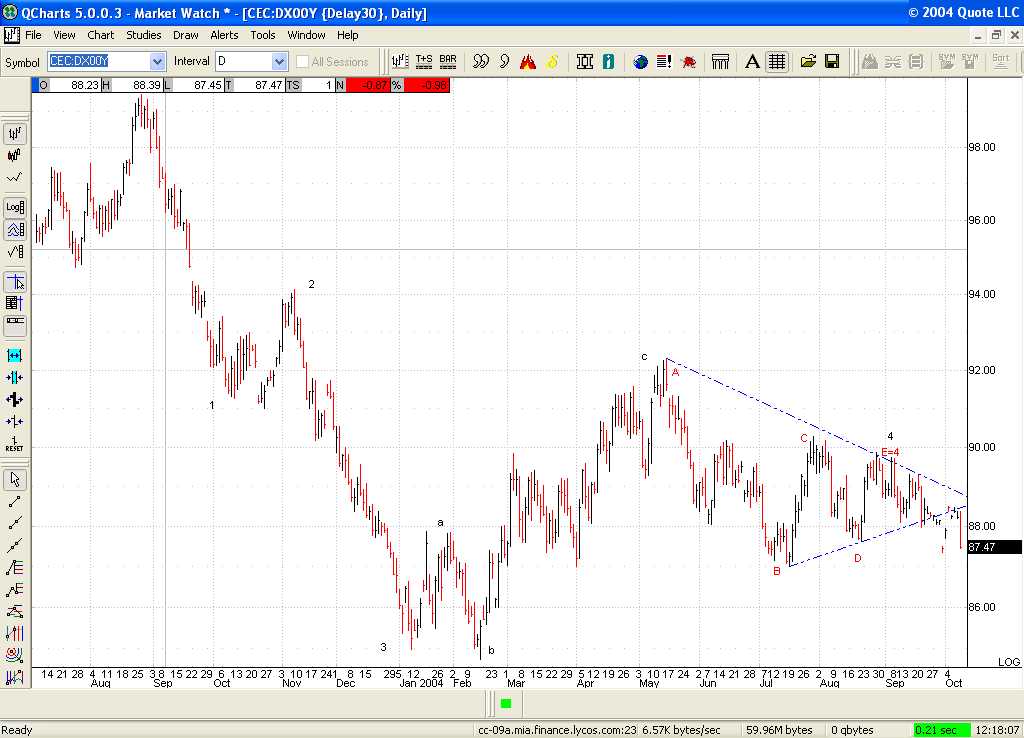Open the View menu
Screen dimensions: 1024x738
64,35
